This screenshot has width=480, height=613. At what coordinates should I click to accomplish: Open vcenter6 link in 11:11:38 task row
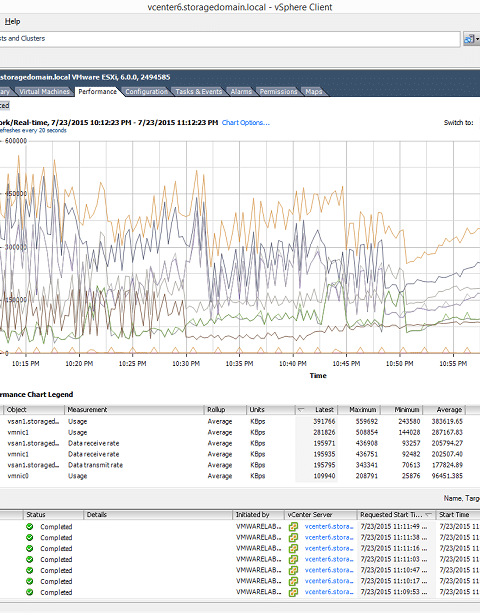point(329,538)
